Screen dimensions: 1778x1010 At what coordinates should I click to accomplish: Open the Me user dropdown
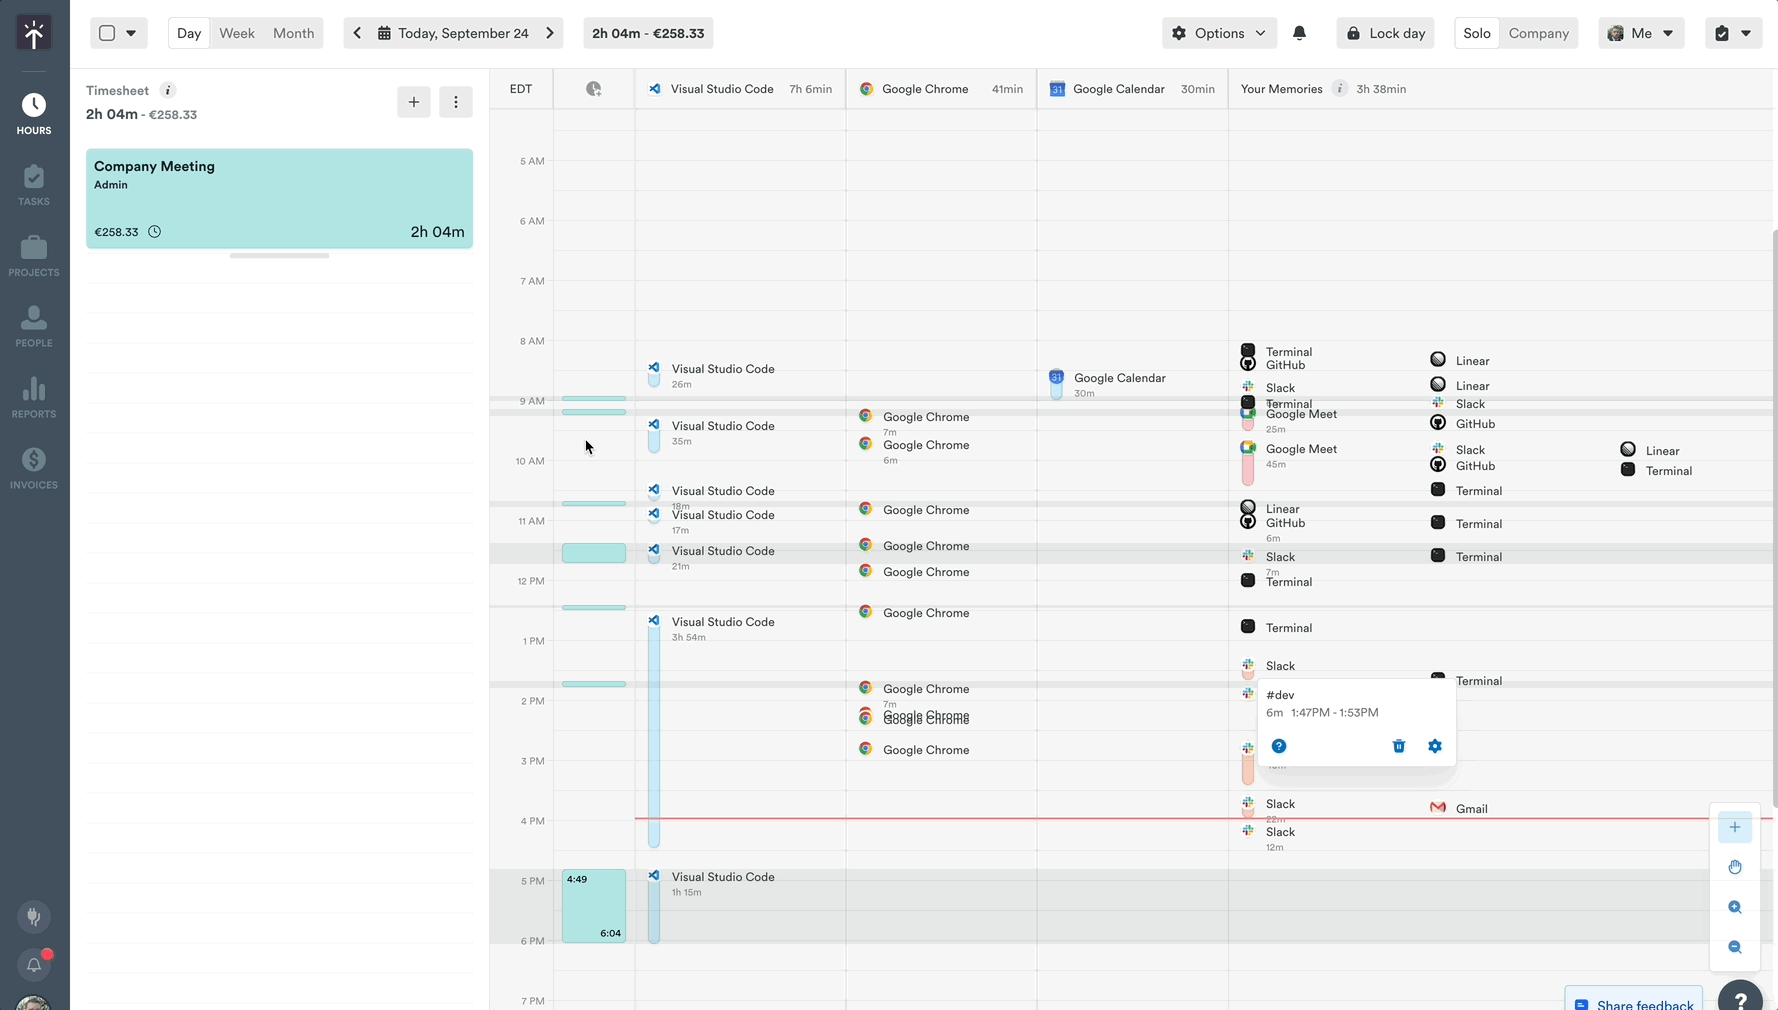(1640, 33)
